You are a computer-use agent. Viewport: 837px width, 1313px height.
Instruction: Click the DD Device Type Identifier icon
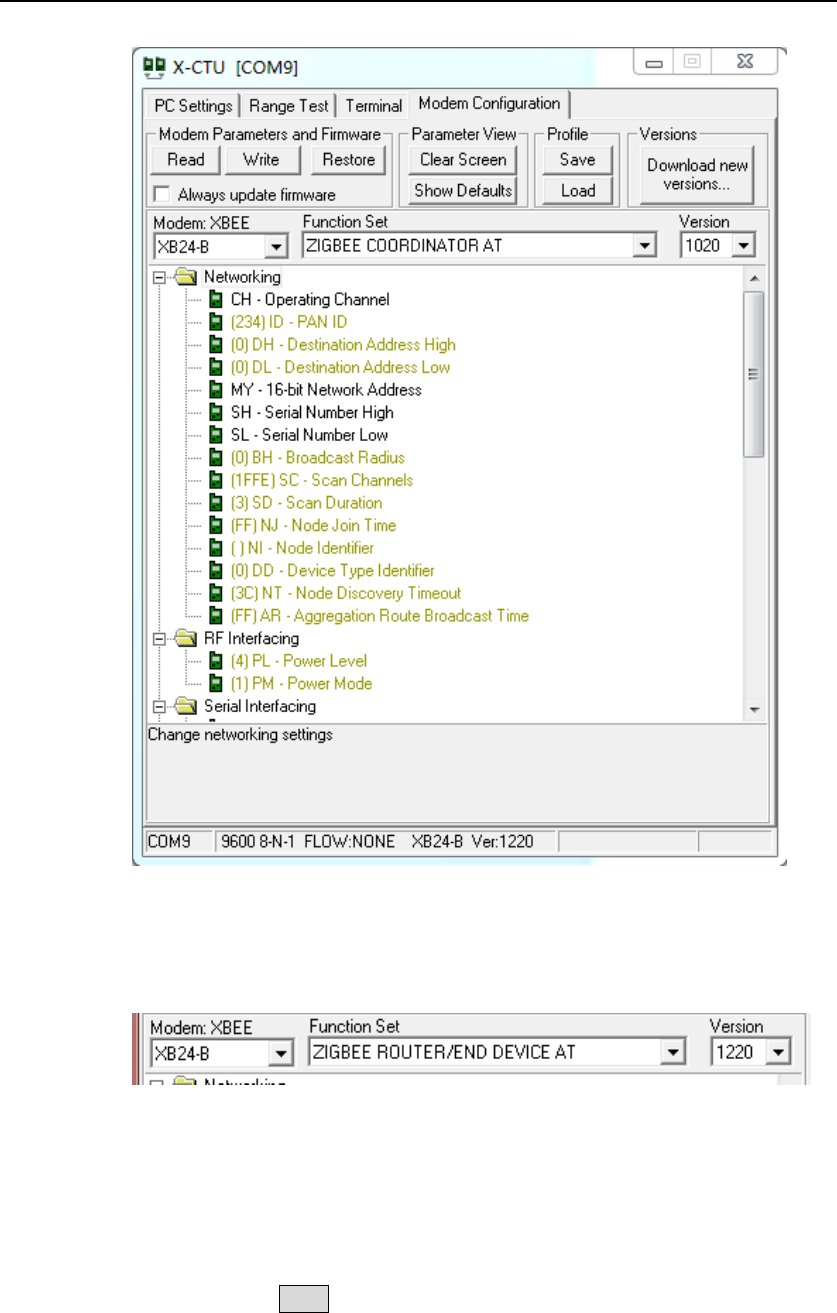point(215,571)
